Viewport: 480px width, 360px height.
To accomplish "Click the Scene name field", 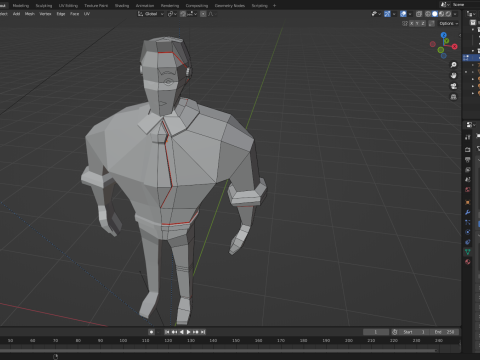I will pyautogui.click(x=466, y=4).
